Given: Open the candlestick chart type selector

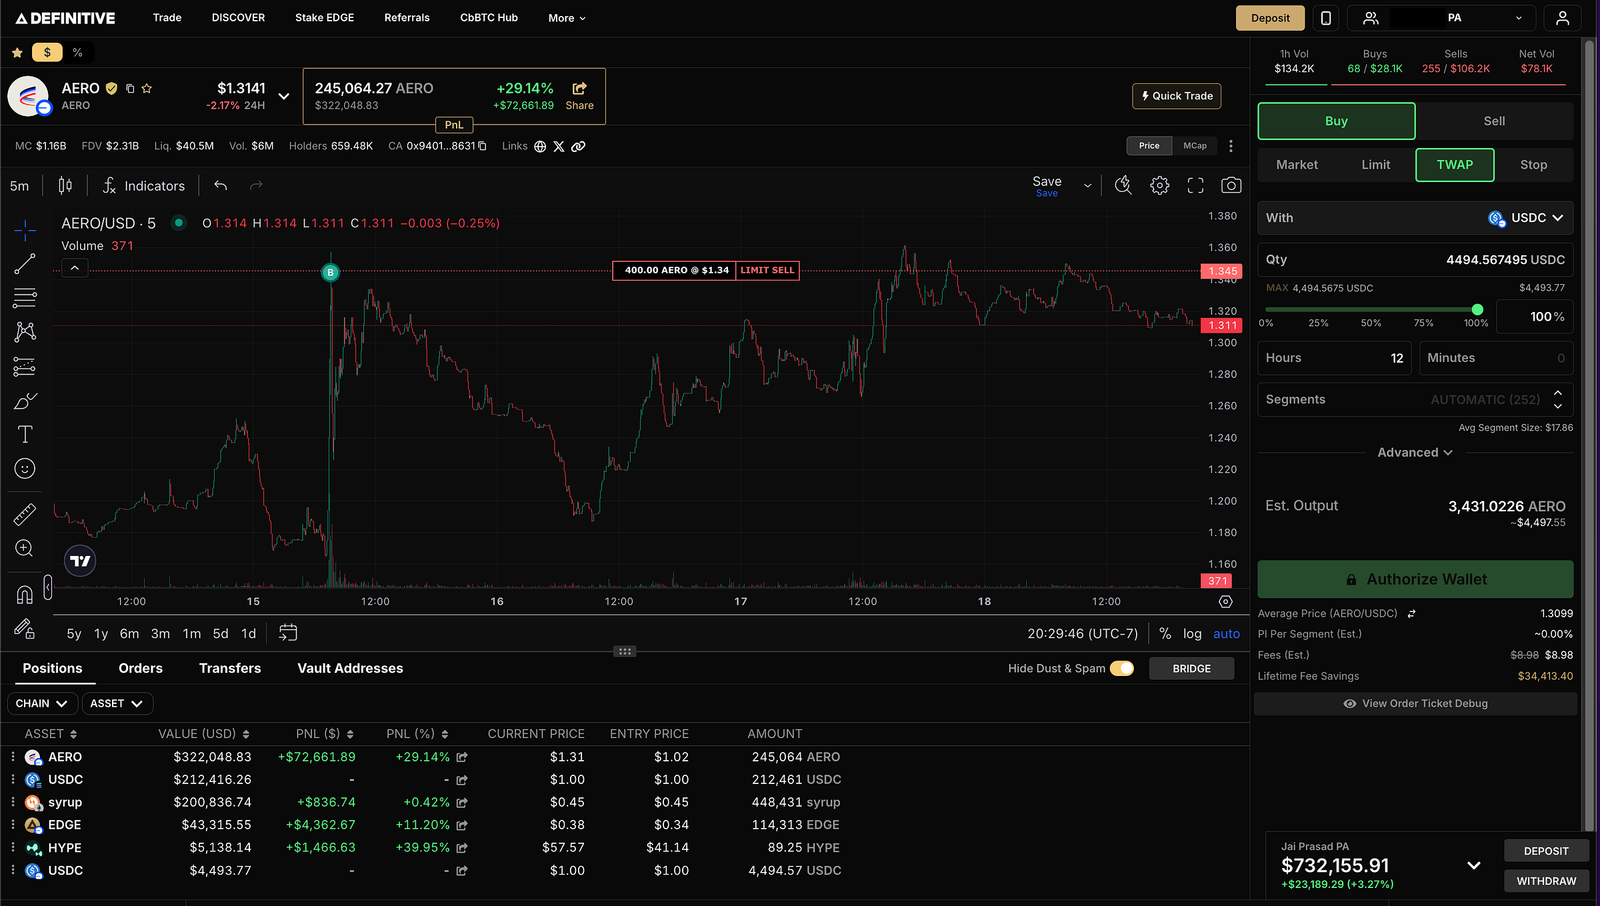Looking at the screenshot, I should click(65, 186).
